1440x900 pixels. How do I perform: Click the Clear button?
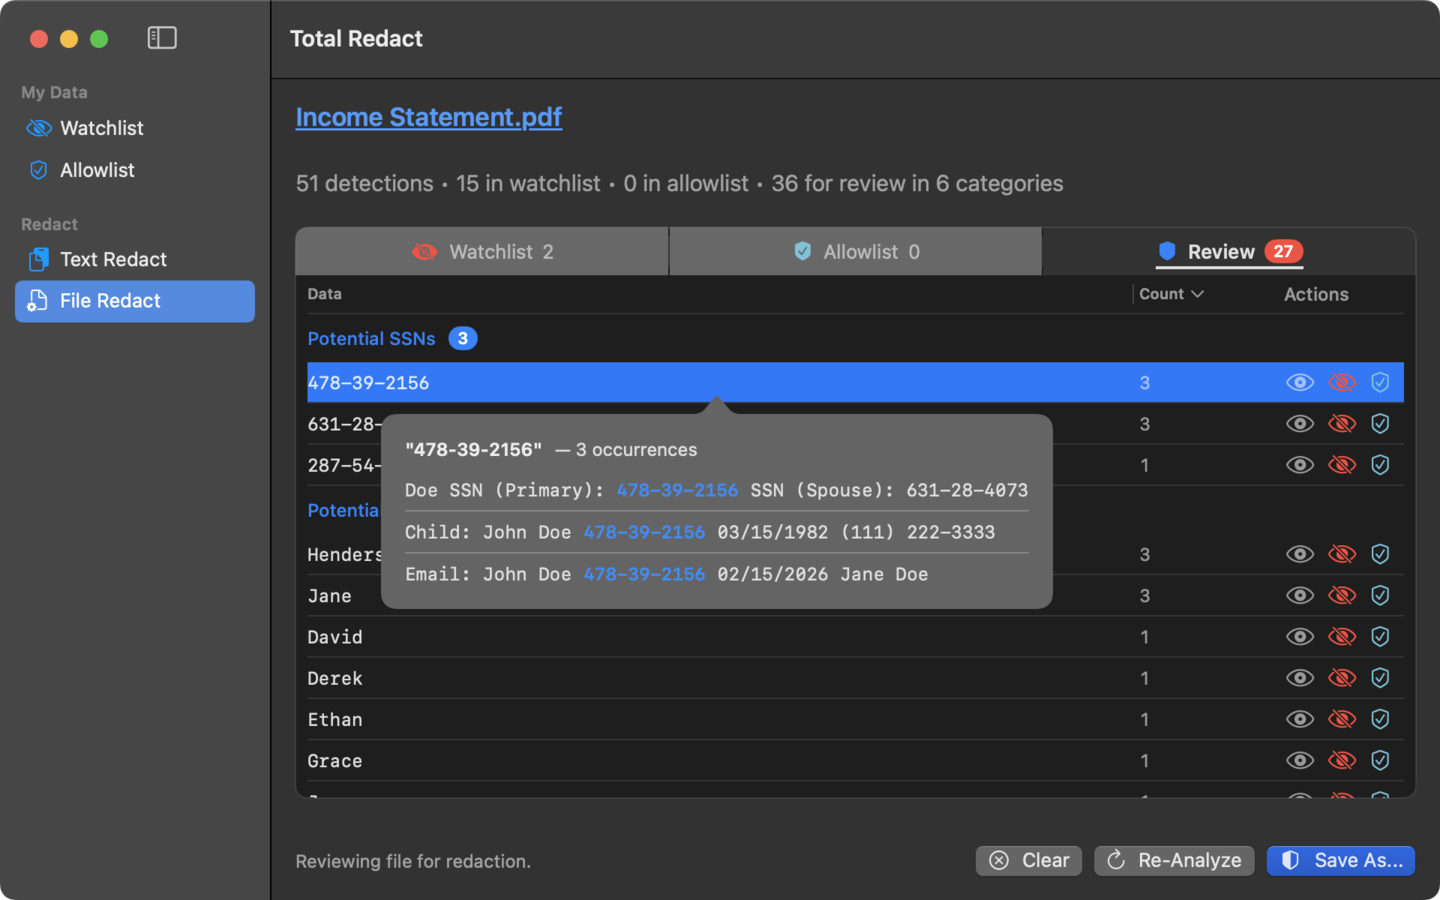[1029, 860]
